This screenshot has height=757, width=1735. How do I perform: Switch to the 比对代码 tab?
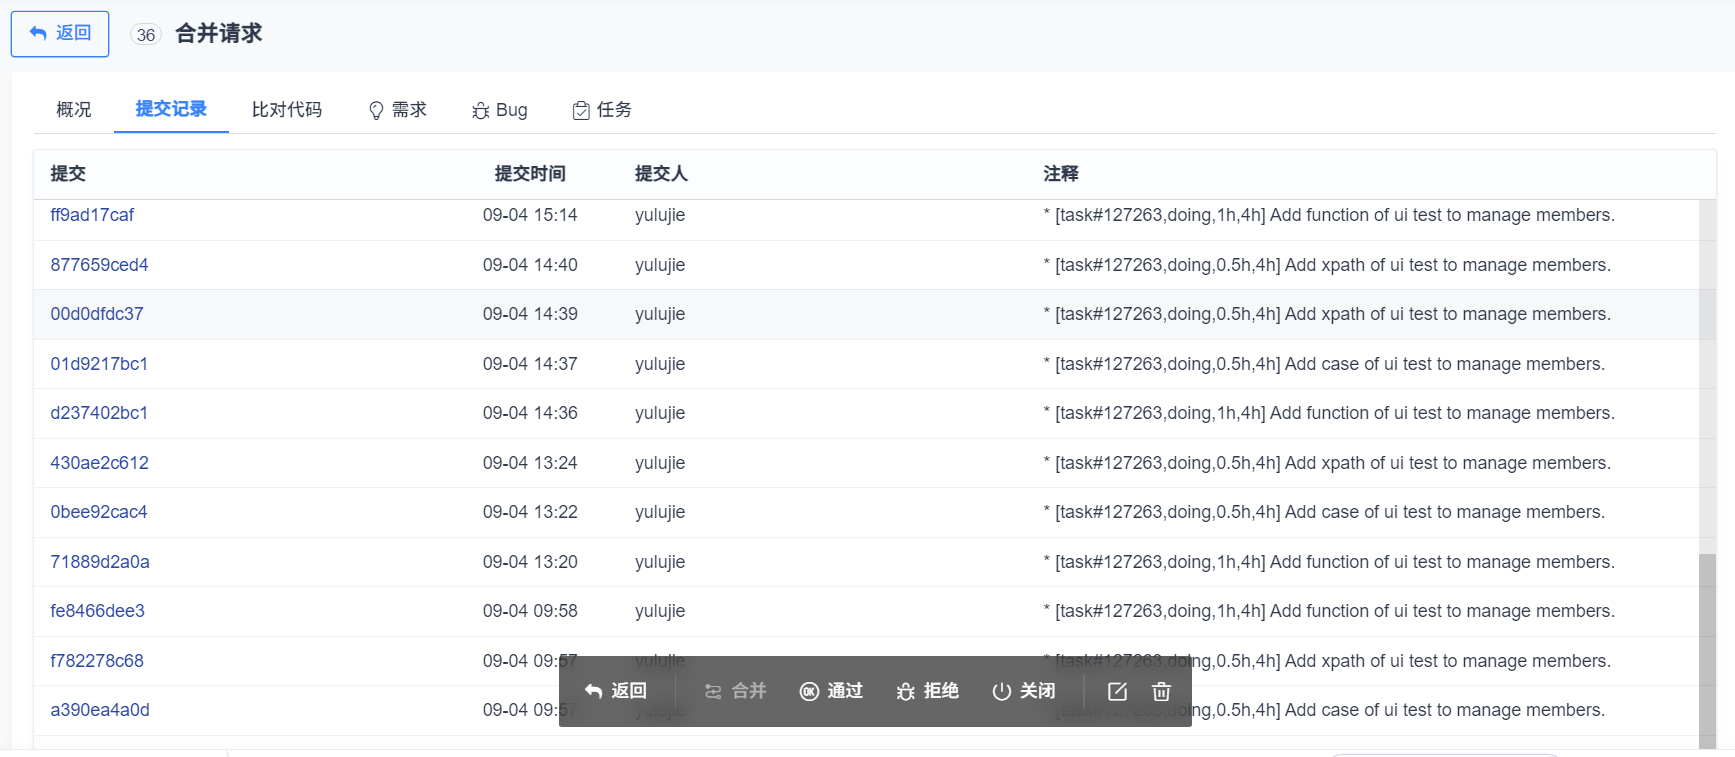pyautogui.click(x=286, y=110)
